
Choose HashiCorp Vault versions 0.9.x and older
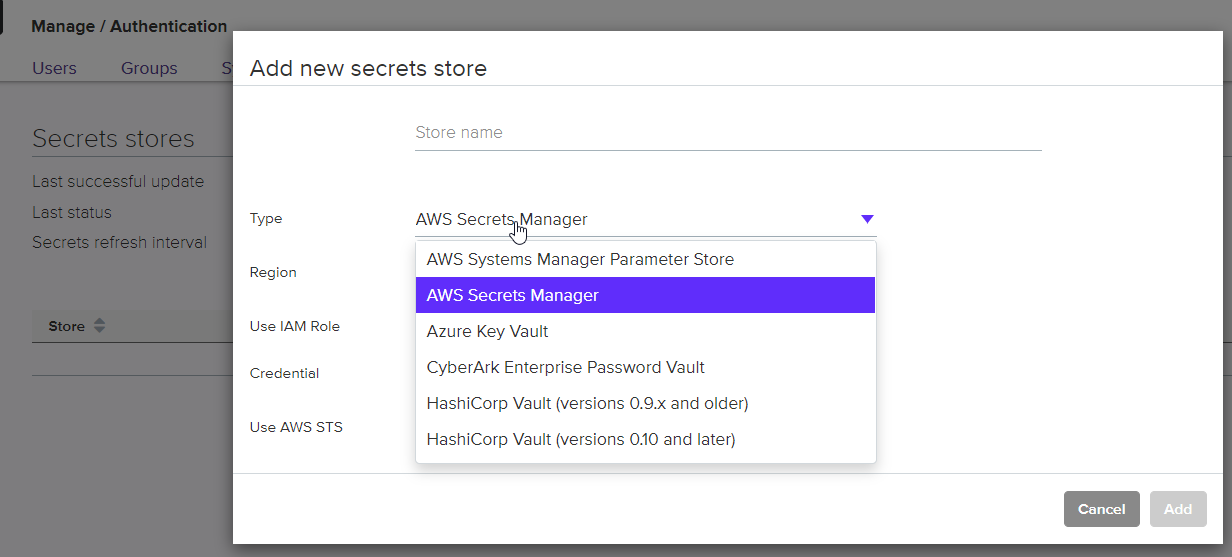point(587,403)
